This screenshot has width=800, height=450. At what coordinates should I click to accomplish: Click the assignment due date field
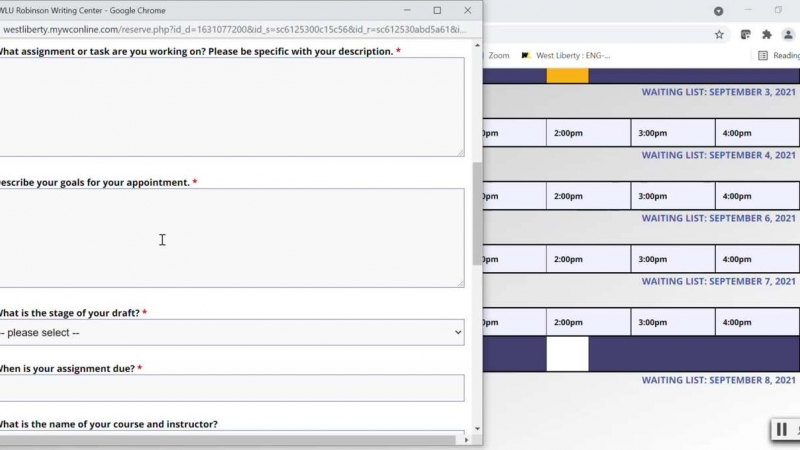[231, 388]
